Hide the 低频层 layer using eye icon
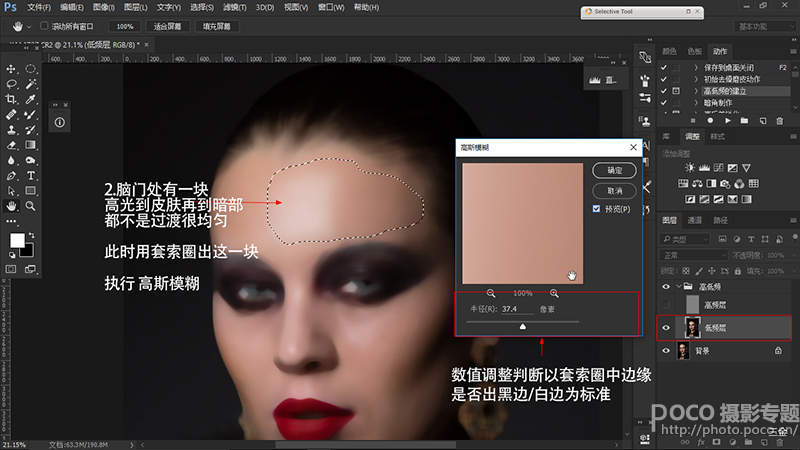 (x=667, y=327)
